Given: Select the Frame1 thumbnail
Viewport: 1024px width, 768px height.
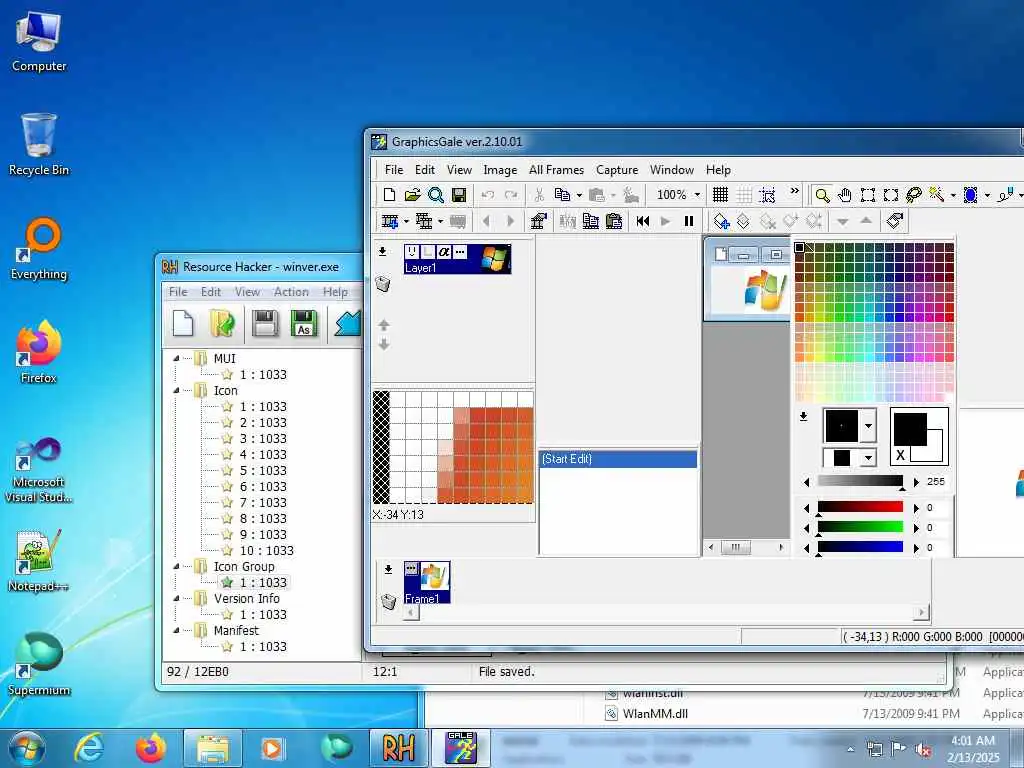Looking at the screenshot, I should [427, 583].
